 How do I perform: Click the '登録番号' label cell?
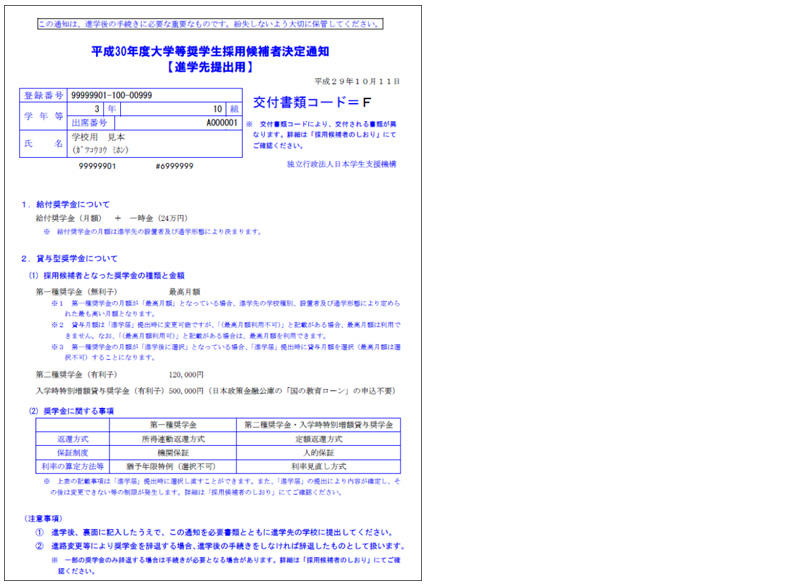pyautogui.click(x=43, y=95)
